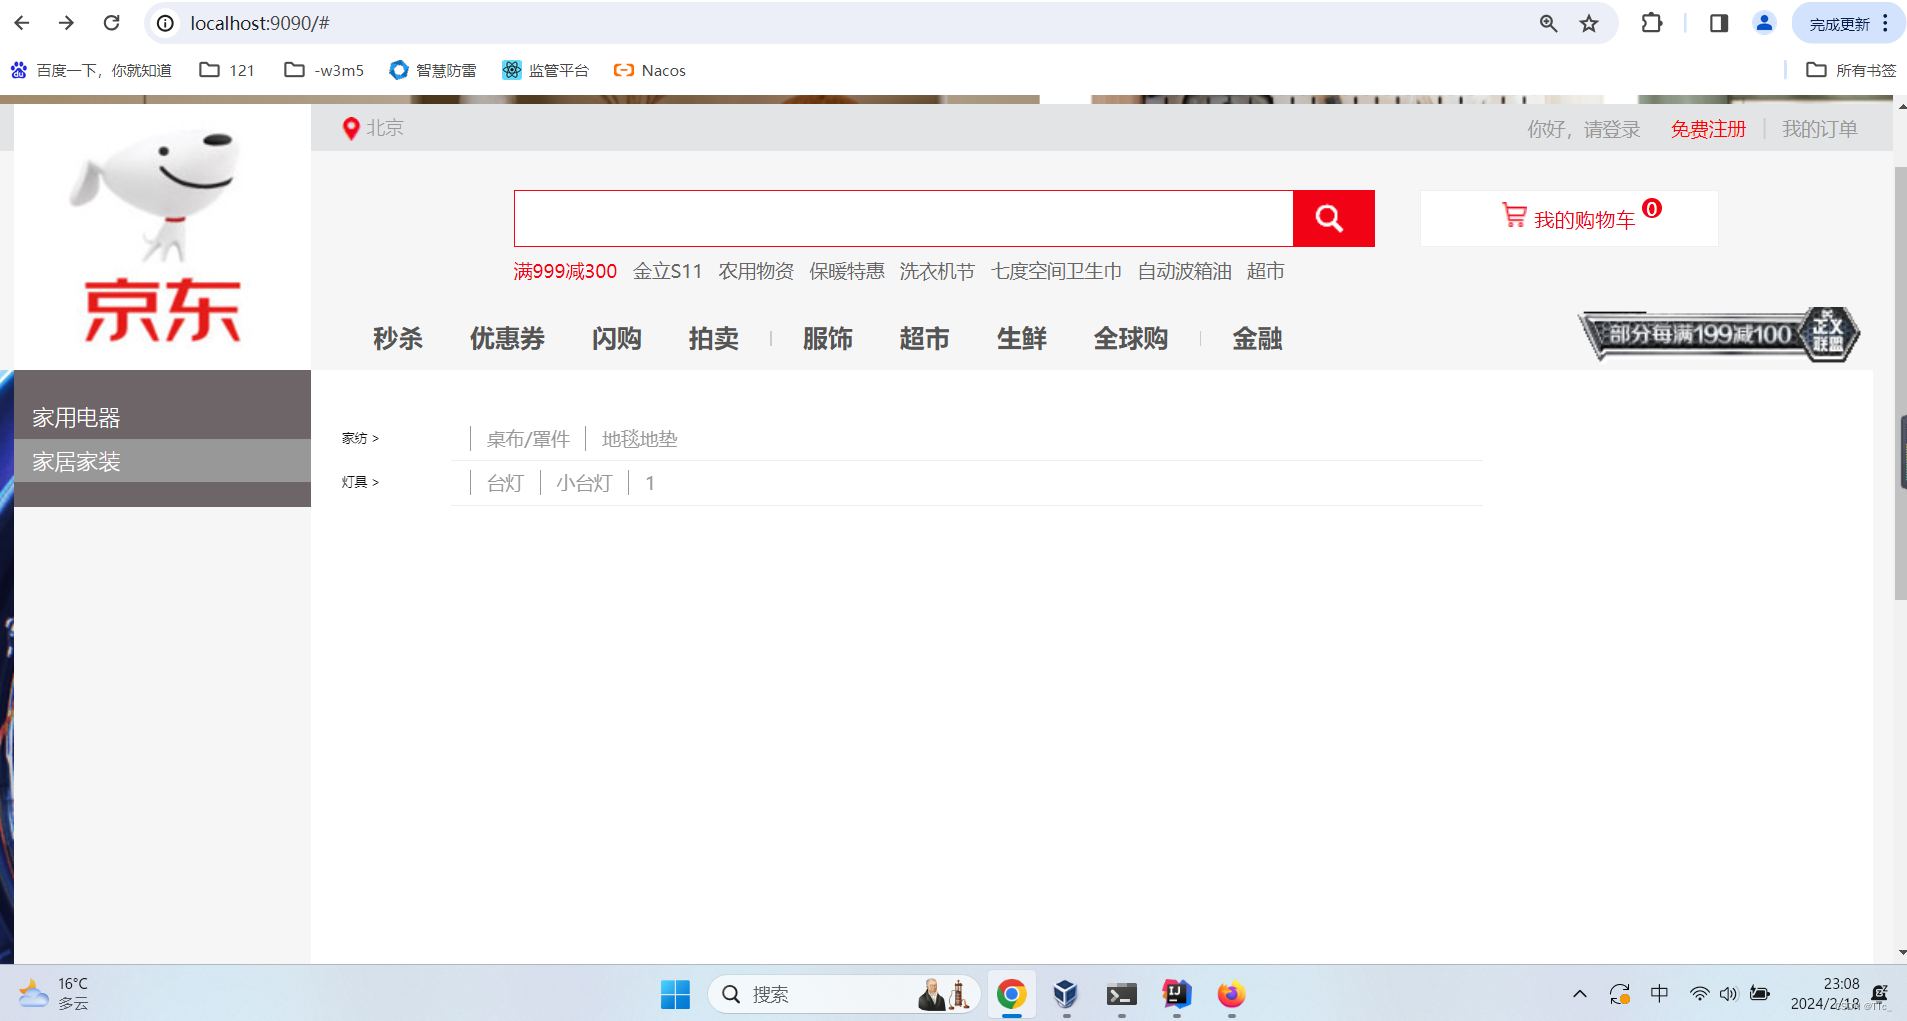Reload the page with refresh icon
This screenshot has width=1907, height=1021.
tap(112, 23)
